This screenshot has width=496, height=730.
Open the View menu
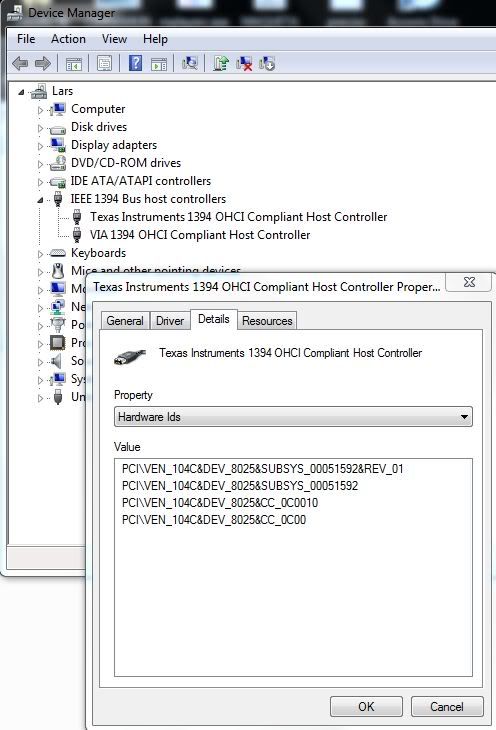coord(115,39)
